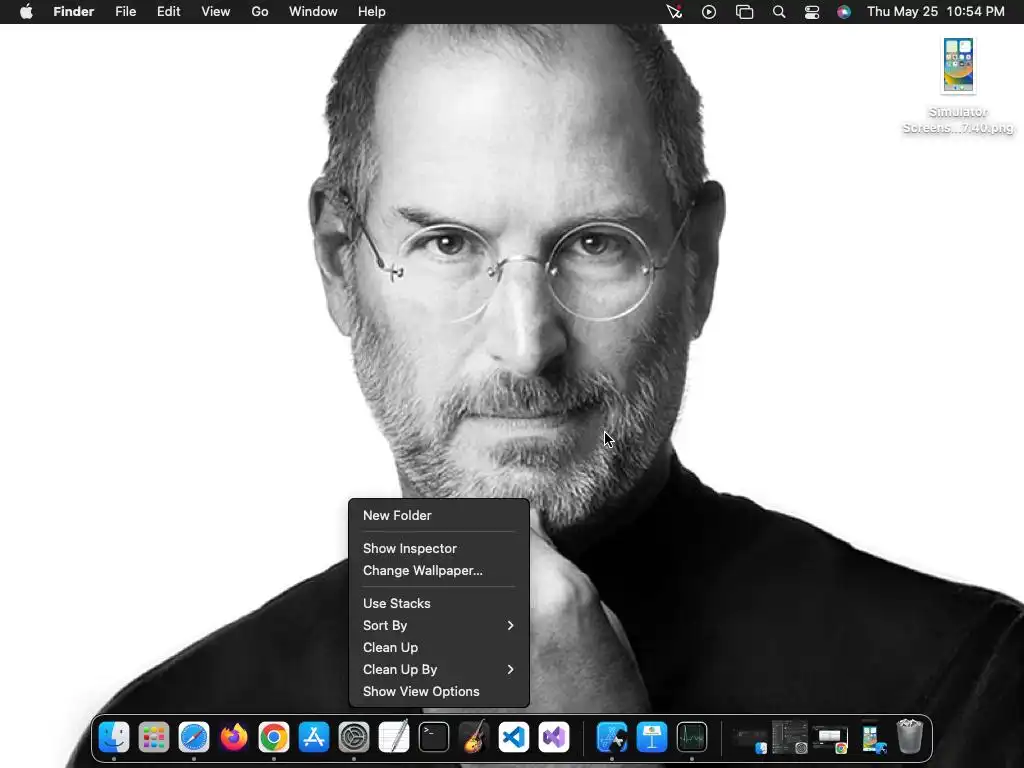Open the Window menu
This screenshot has height=768, width=1024.
point(313,12)
